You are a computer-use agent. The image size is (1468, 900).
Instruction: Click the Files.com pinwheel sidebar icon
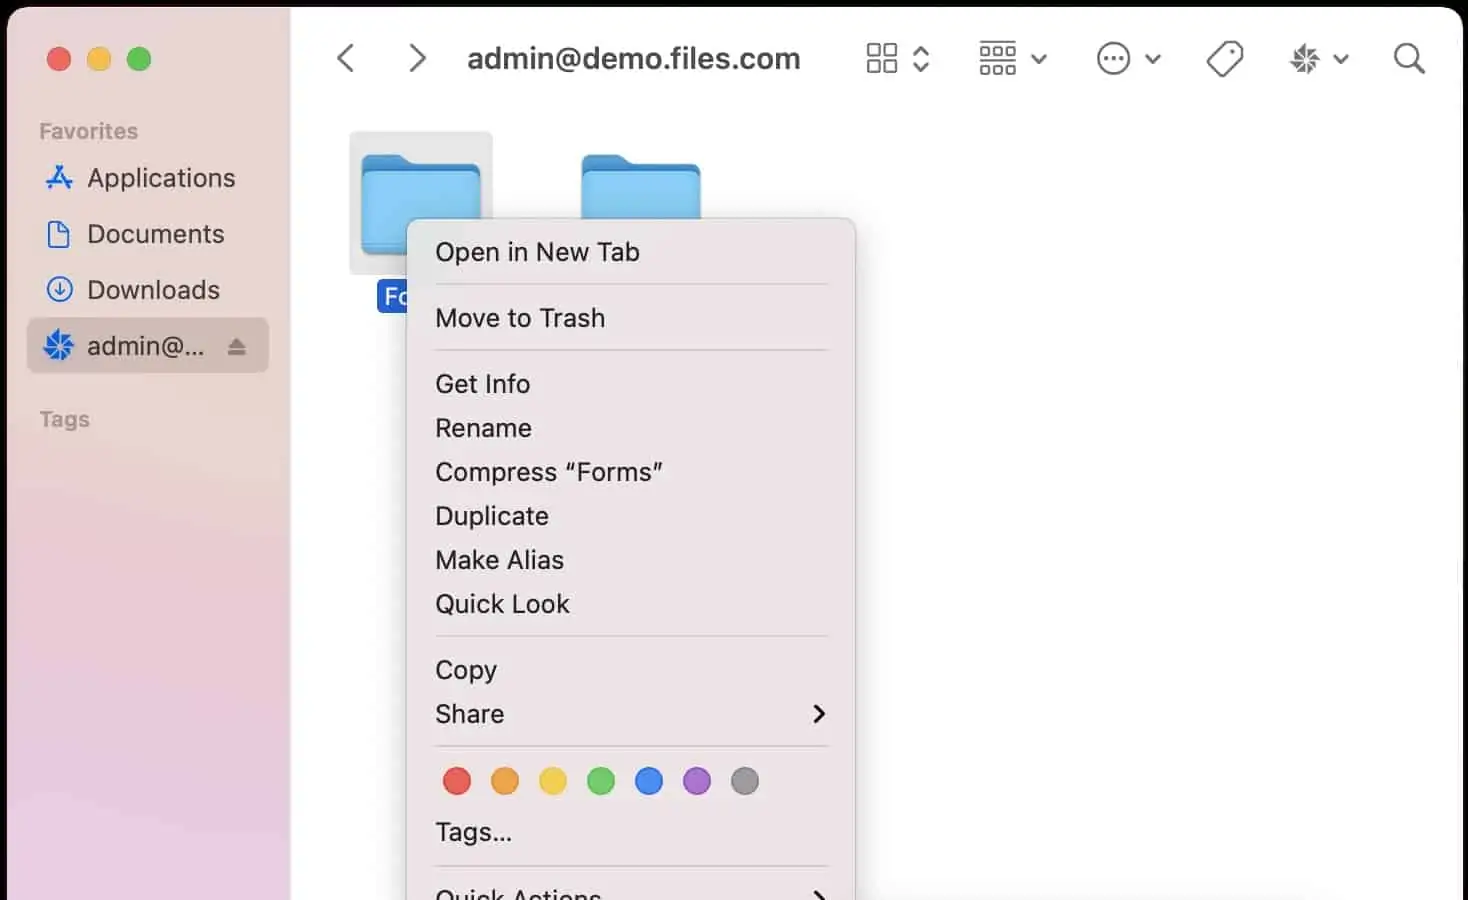click(59, 346)
